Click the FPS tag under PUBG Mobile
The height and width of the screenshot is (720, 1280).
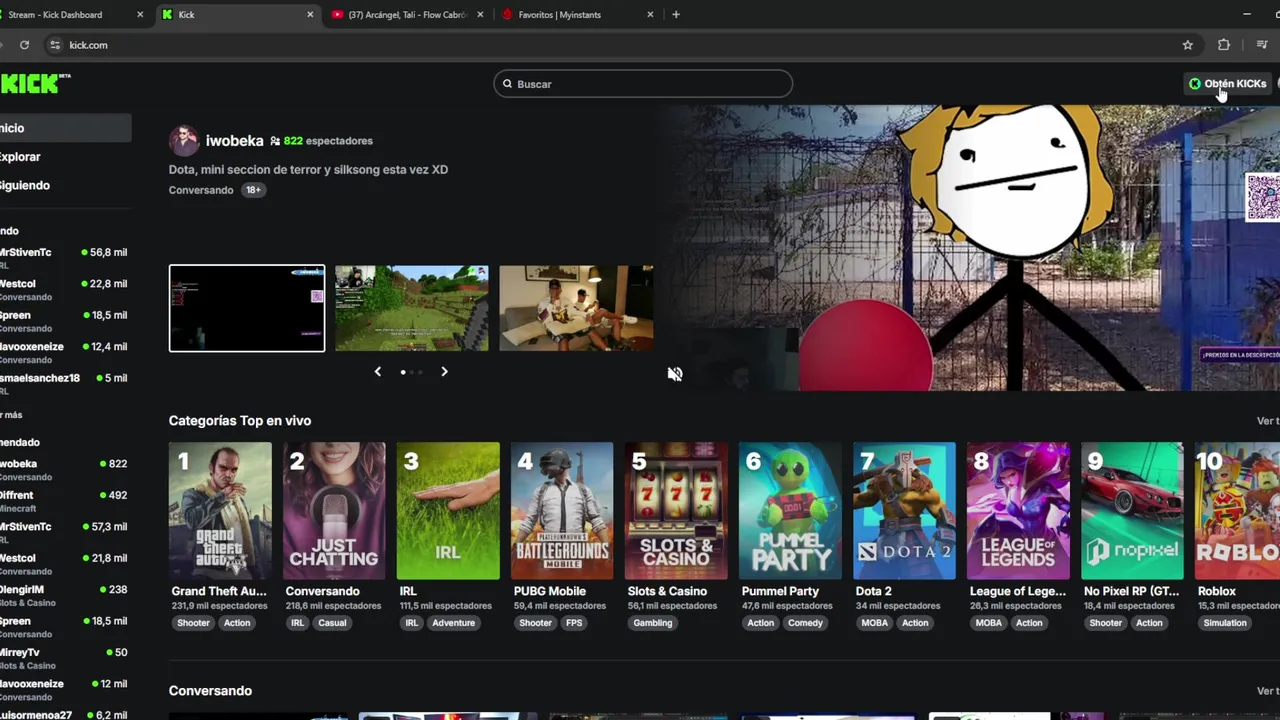coord(574,623)
